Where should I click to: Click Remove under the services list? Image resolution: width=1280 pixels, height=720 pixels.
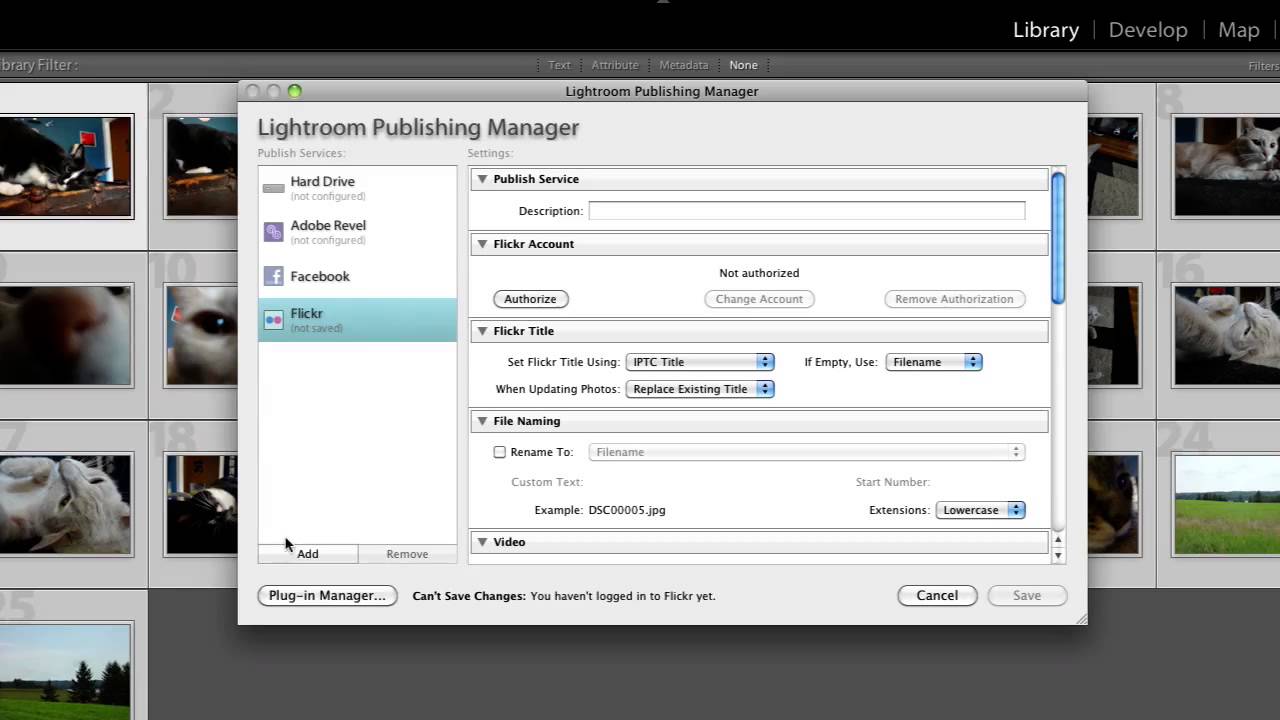407,554
